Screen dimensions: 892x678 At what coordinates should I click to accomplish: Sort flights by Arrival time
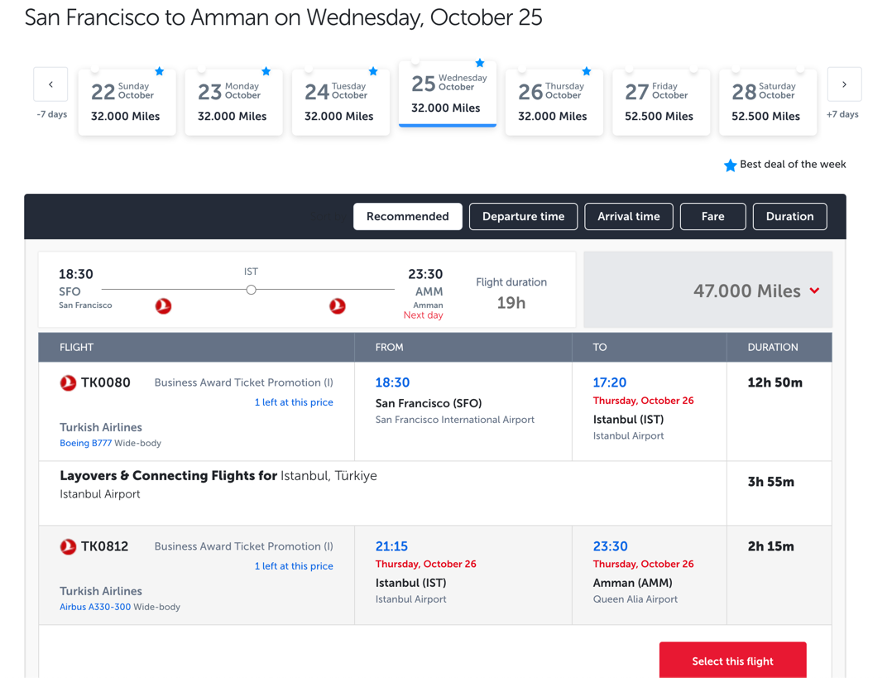tap(628, 217)
